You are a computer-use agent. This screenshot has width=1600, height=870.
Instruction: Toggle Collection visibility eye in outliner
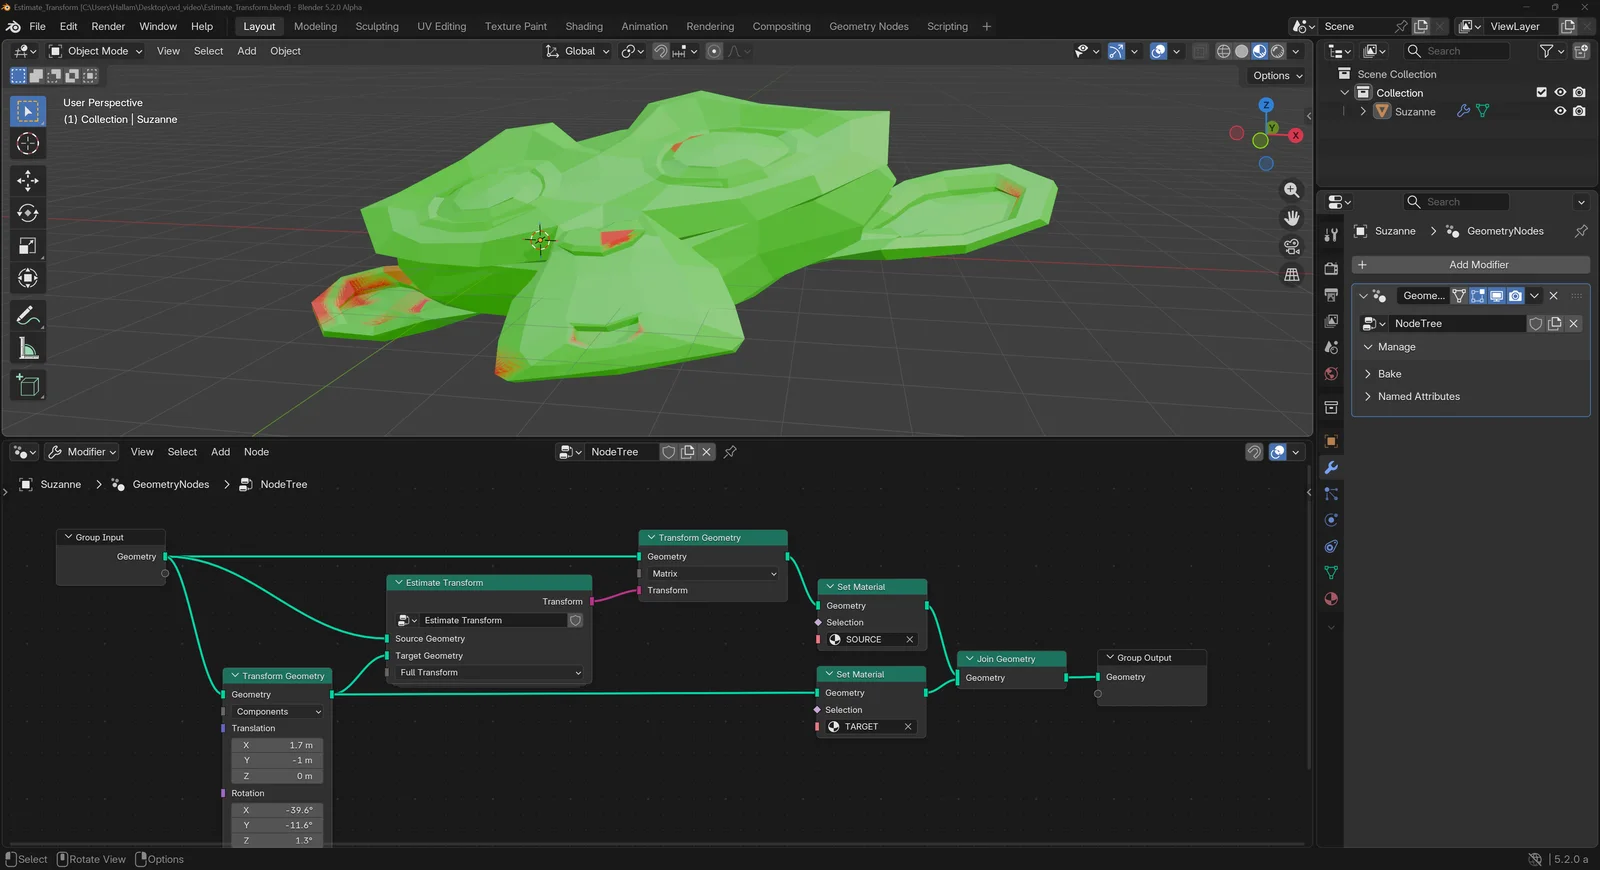(x=1560, y=92)
